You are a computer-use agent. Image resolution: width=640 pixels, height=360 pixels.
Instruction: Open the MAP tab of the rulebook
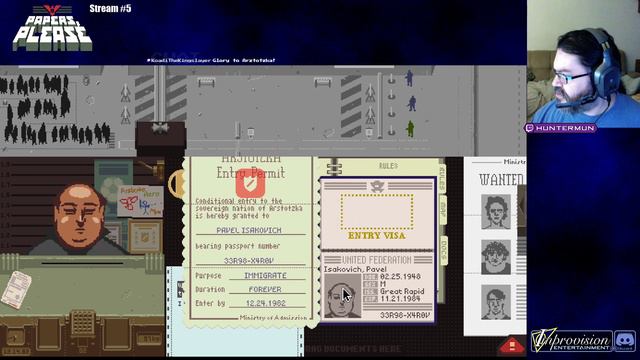pyautogui.click(x=443, y=209)
